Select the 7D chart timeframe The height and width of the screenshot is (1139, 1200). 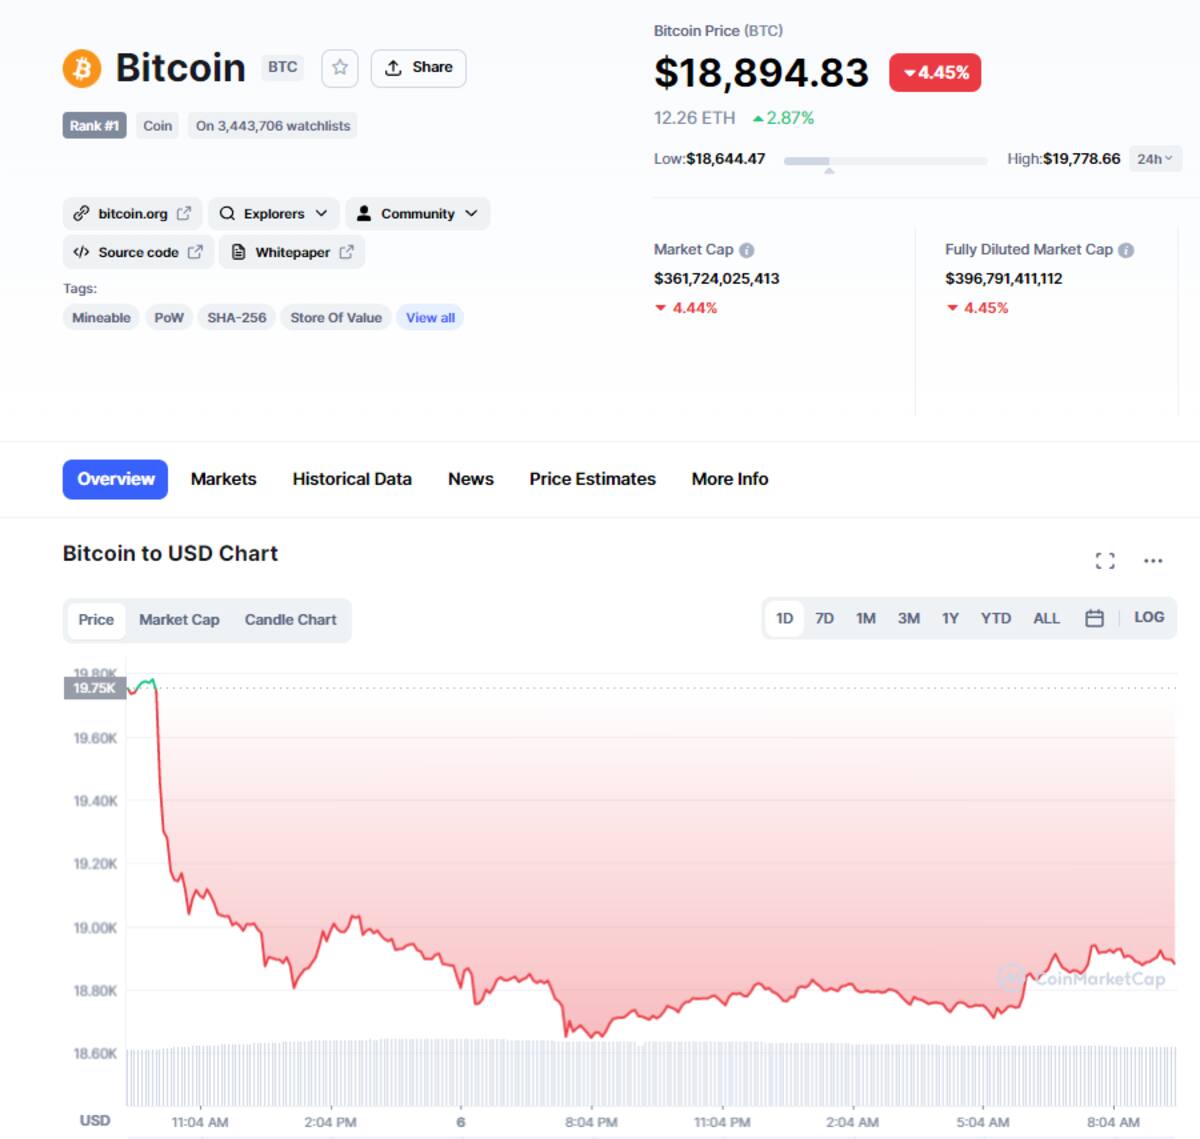tap(824, 618)
